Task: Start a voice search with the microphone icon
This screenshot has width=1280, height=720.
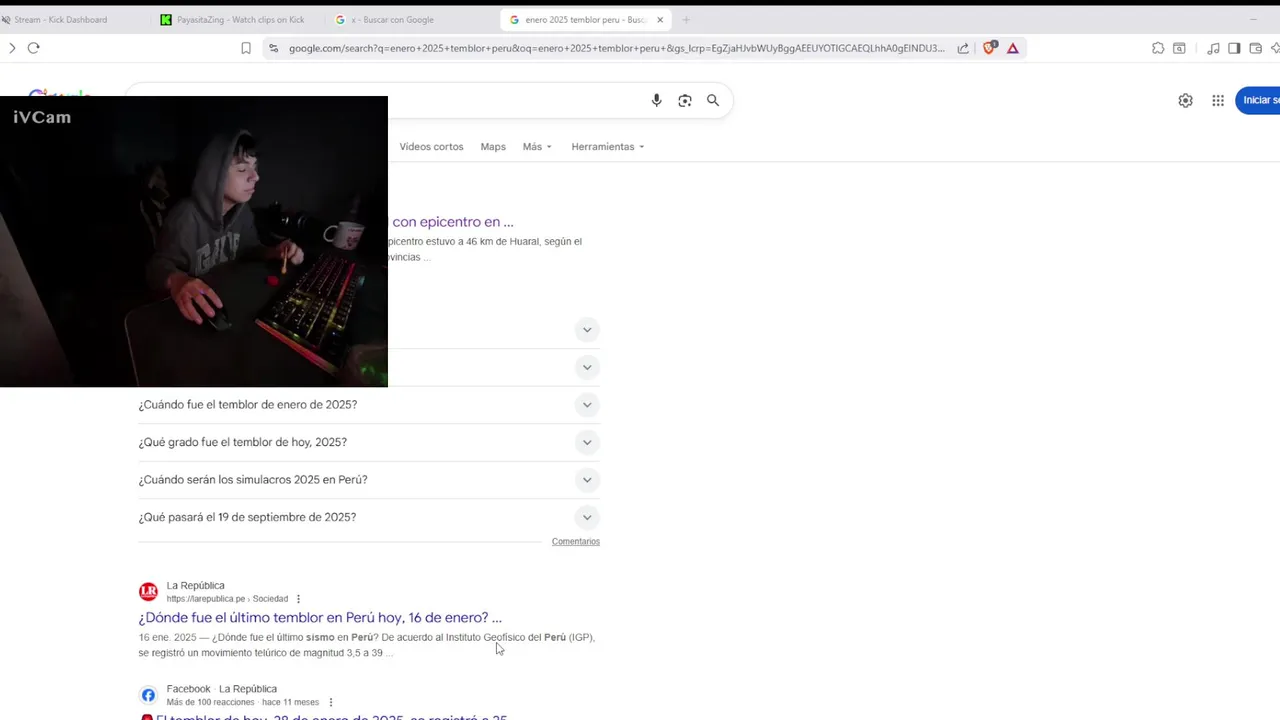Action: click(656, 100)
